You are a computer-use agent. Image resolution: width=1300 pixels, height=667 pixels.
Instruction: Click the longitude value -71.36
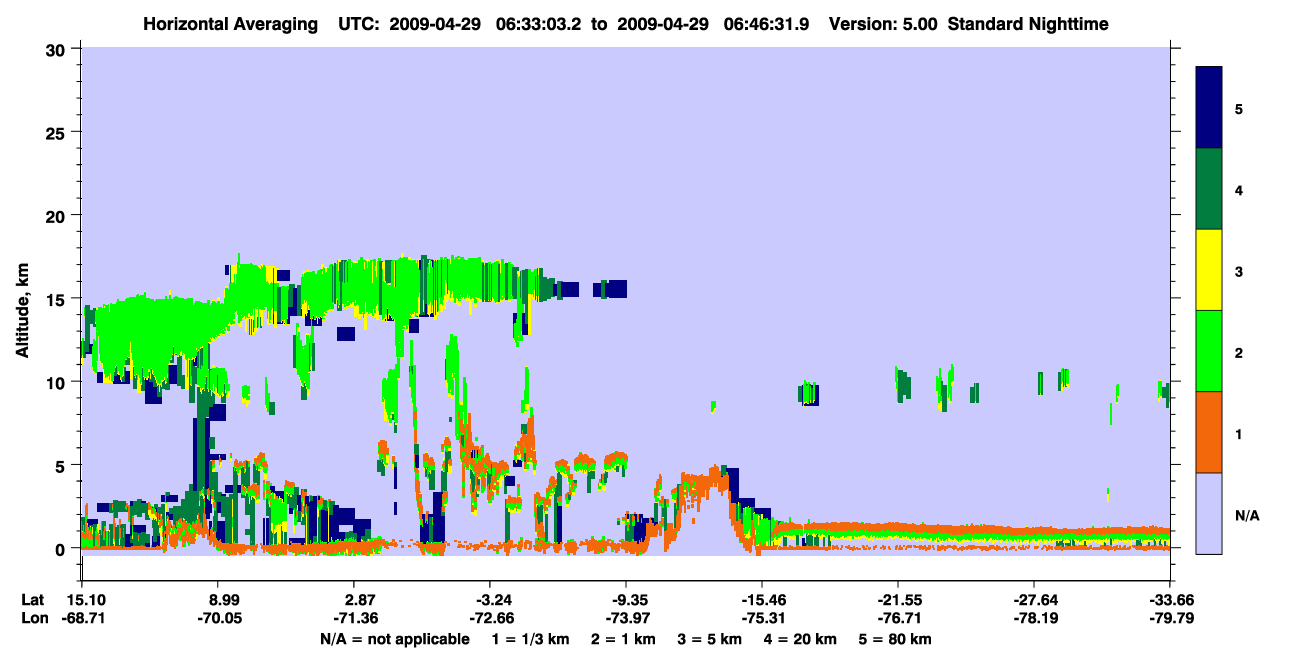pos(353,619)
